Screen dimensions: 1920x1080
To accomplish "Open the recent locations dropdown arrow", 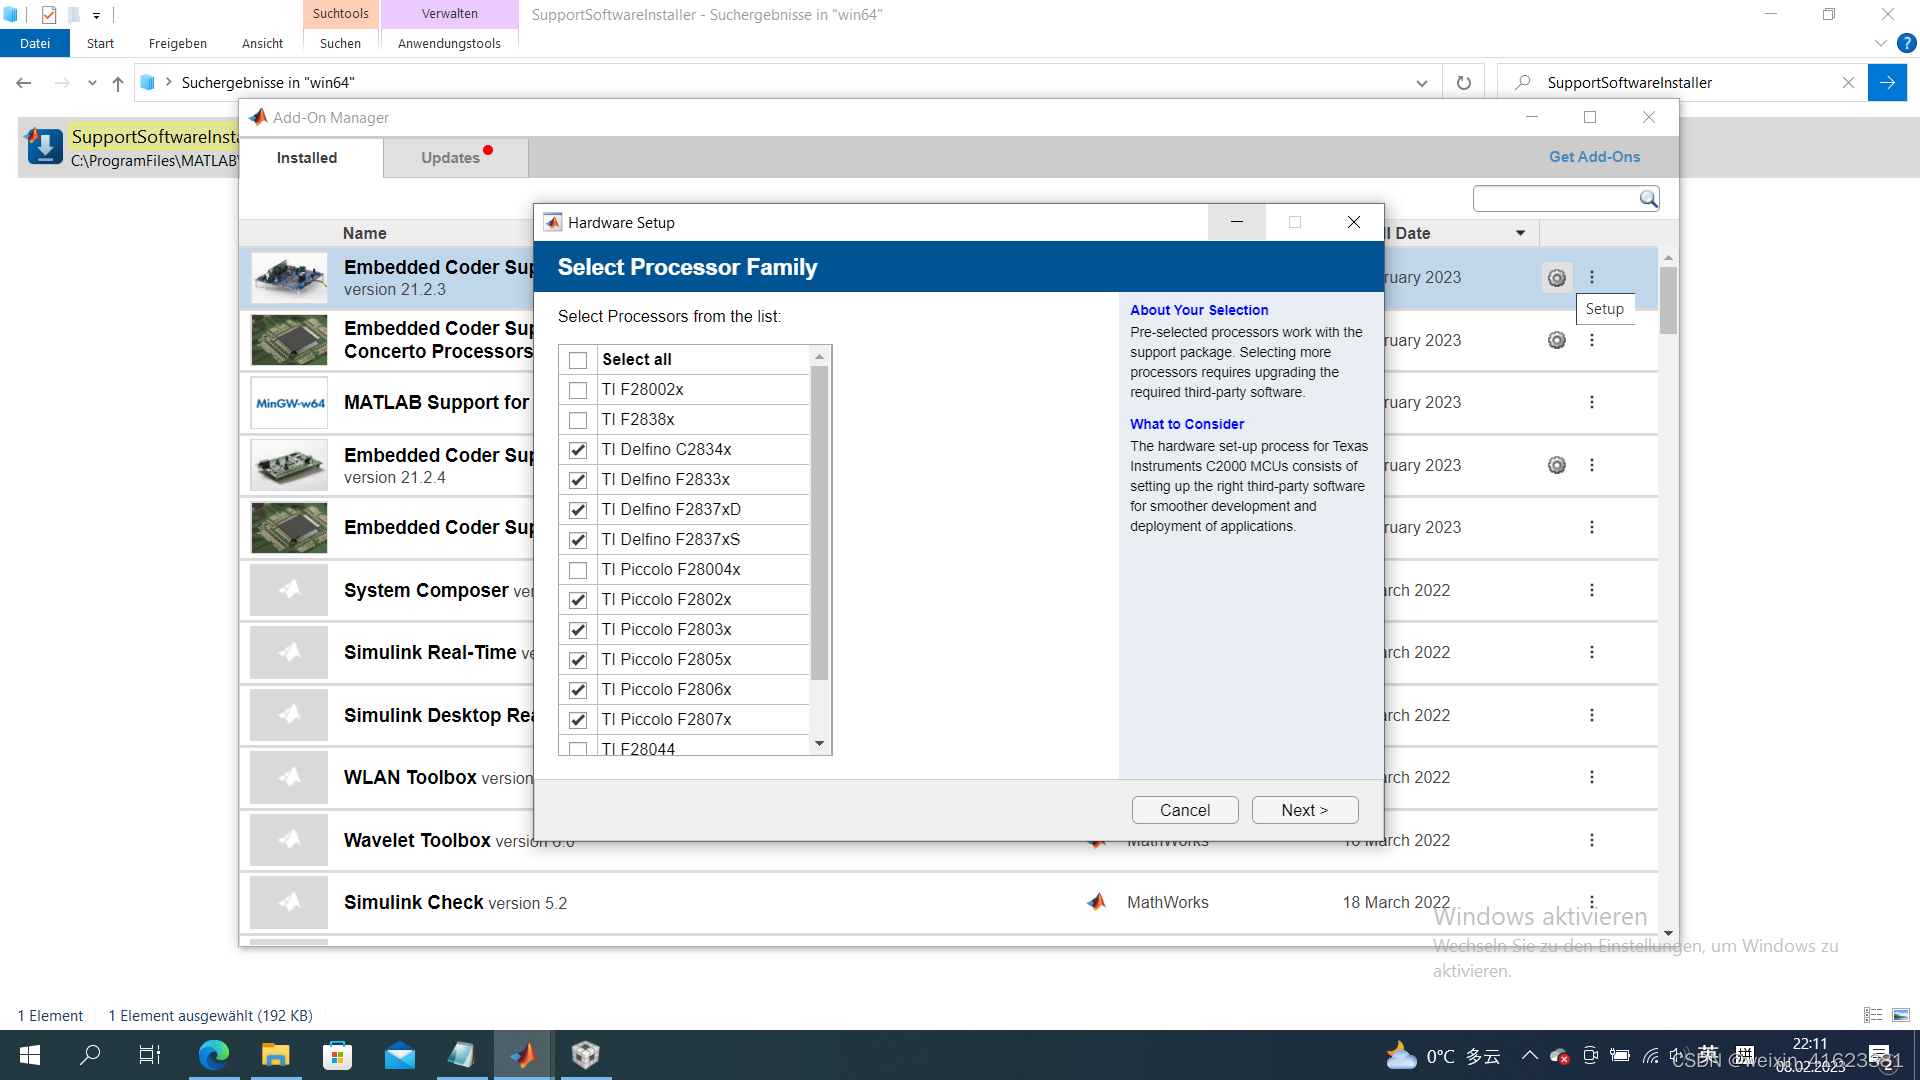I will tap(92, 83).
